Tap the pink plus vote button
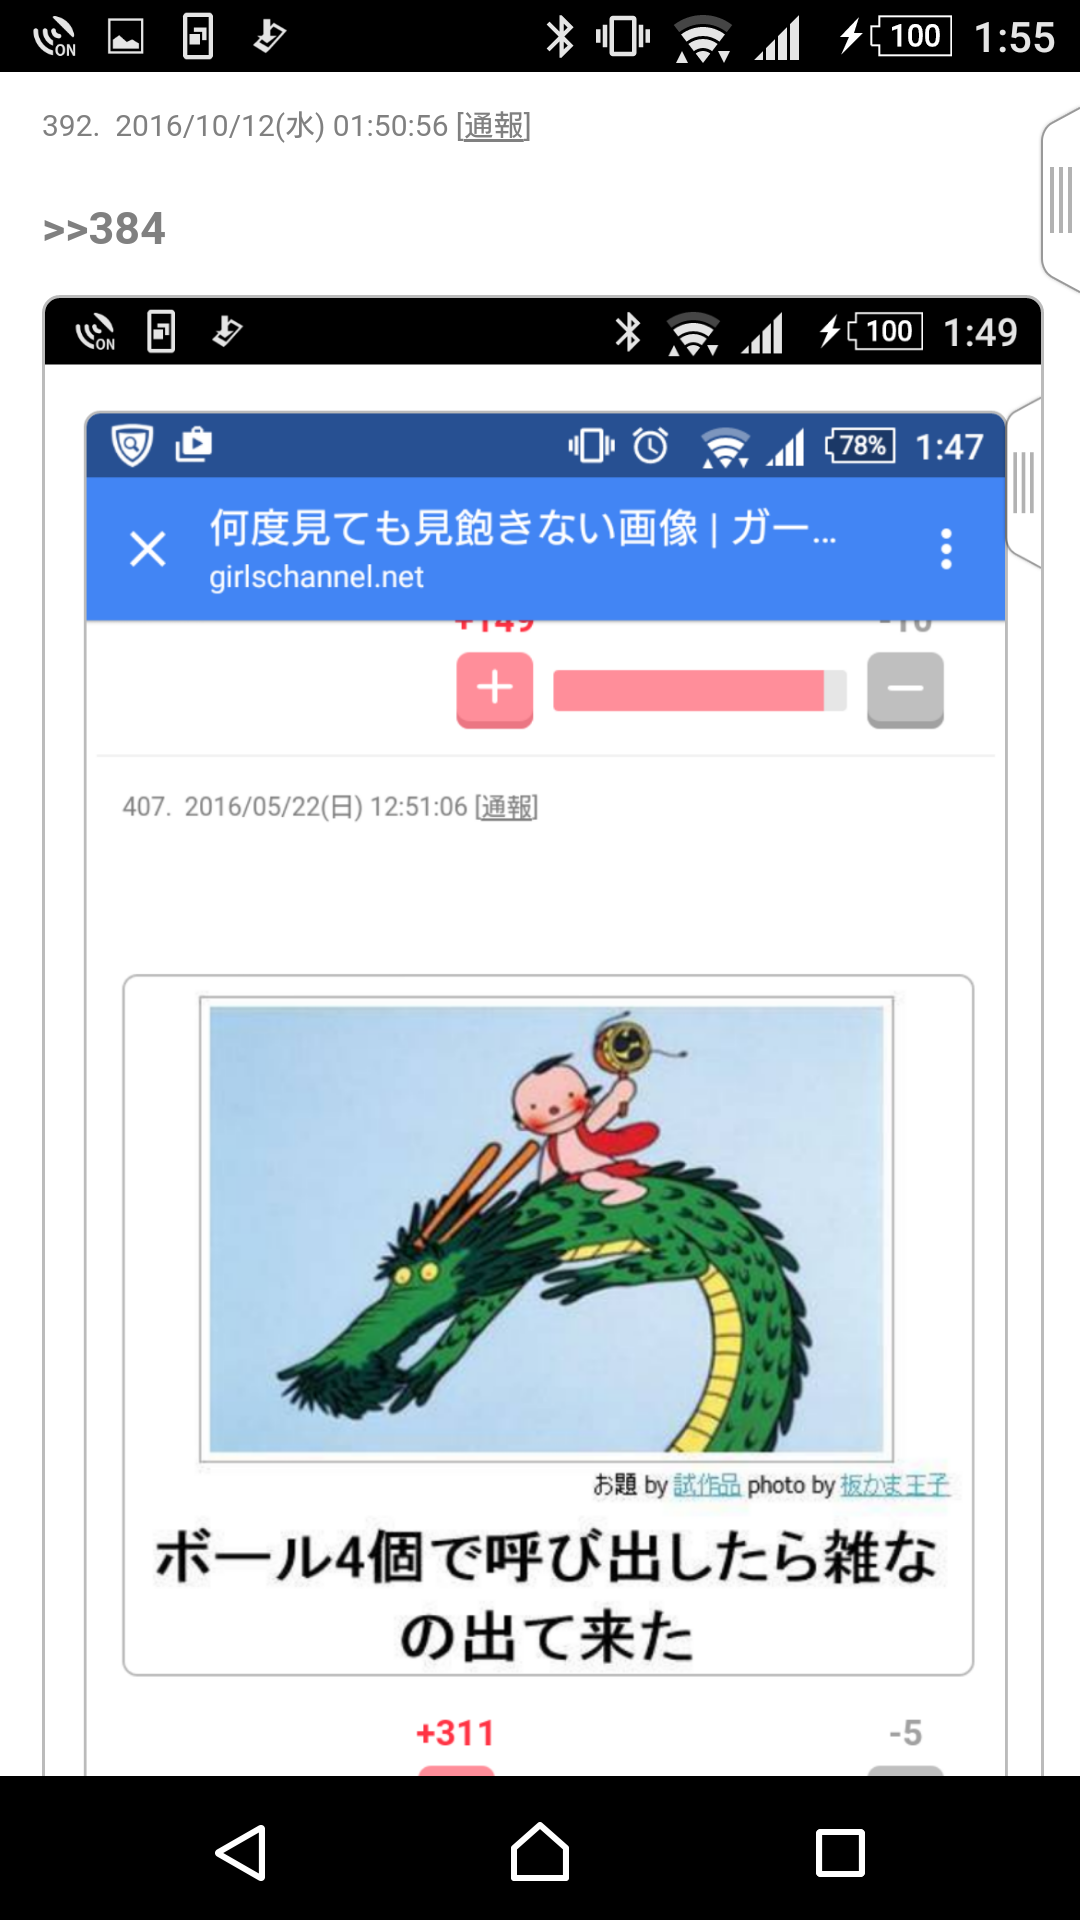The height and width of the screenshot is (1920, 1080). tap(495, 689)
